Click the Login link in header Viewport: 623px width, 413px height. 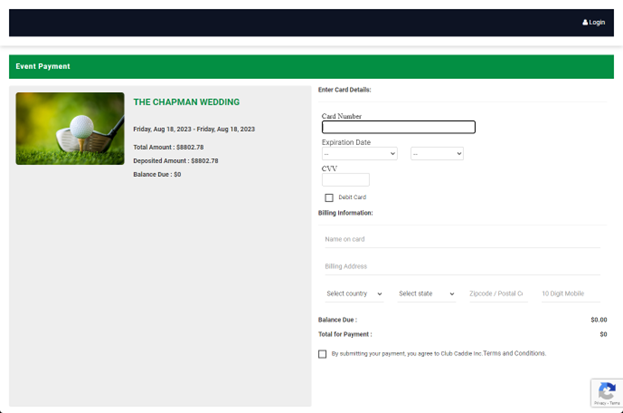[594, 22]
